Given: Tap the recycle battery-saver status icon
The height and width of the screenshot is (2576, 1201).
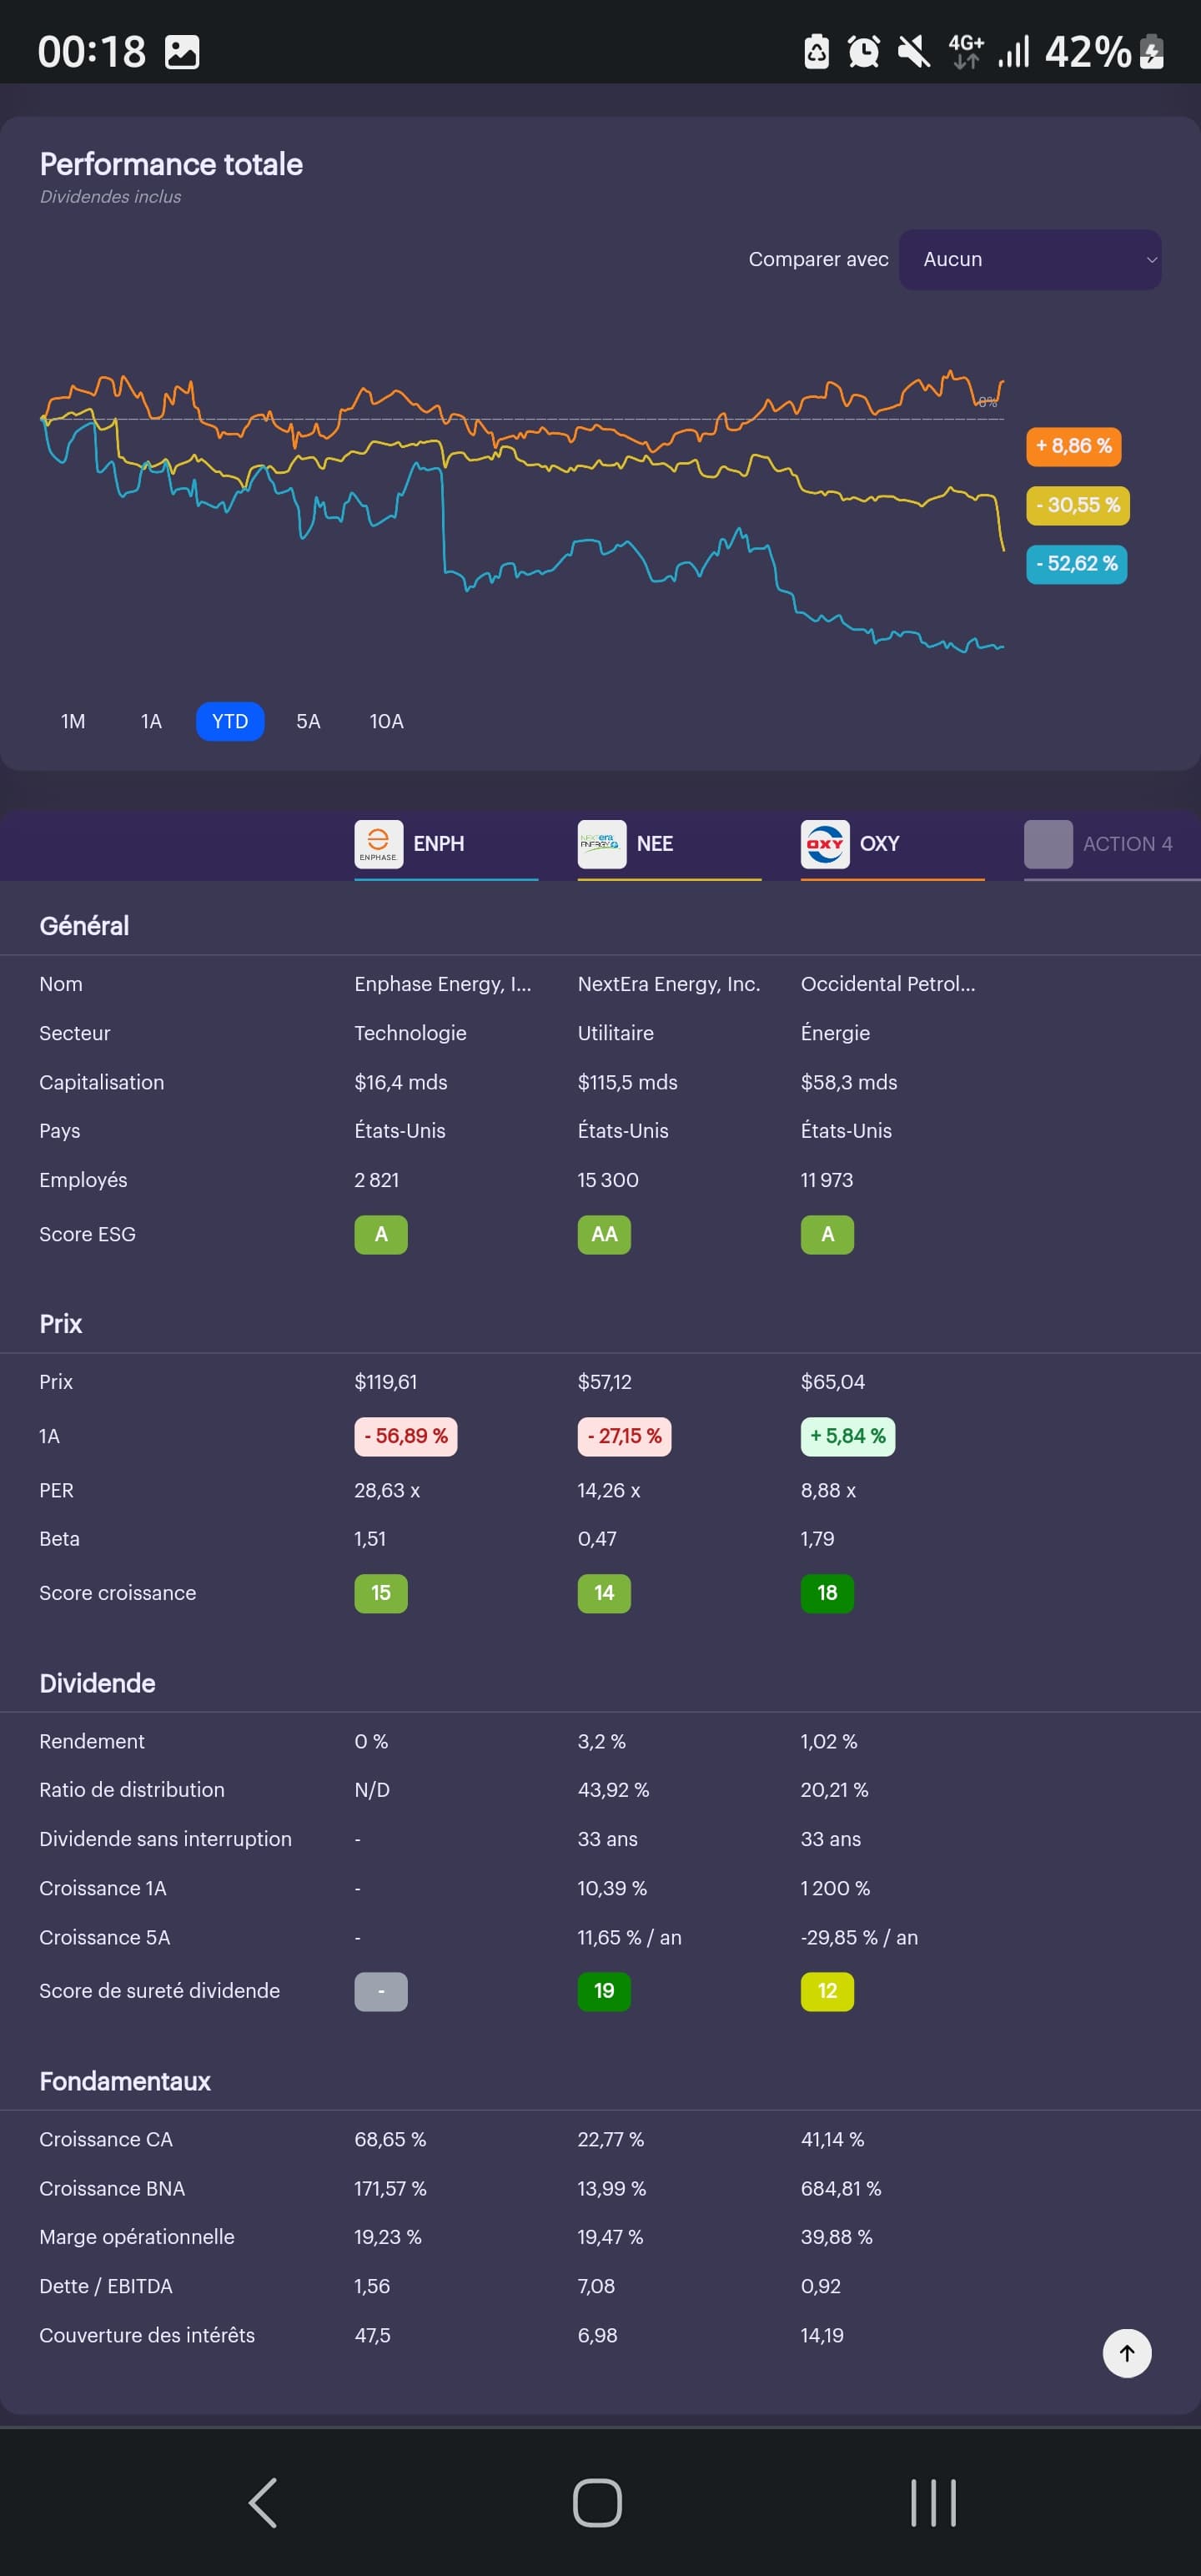Looking at the screenshot, I should pyautogui.click(x=816, y=52).
